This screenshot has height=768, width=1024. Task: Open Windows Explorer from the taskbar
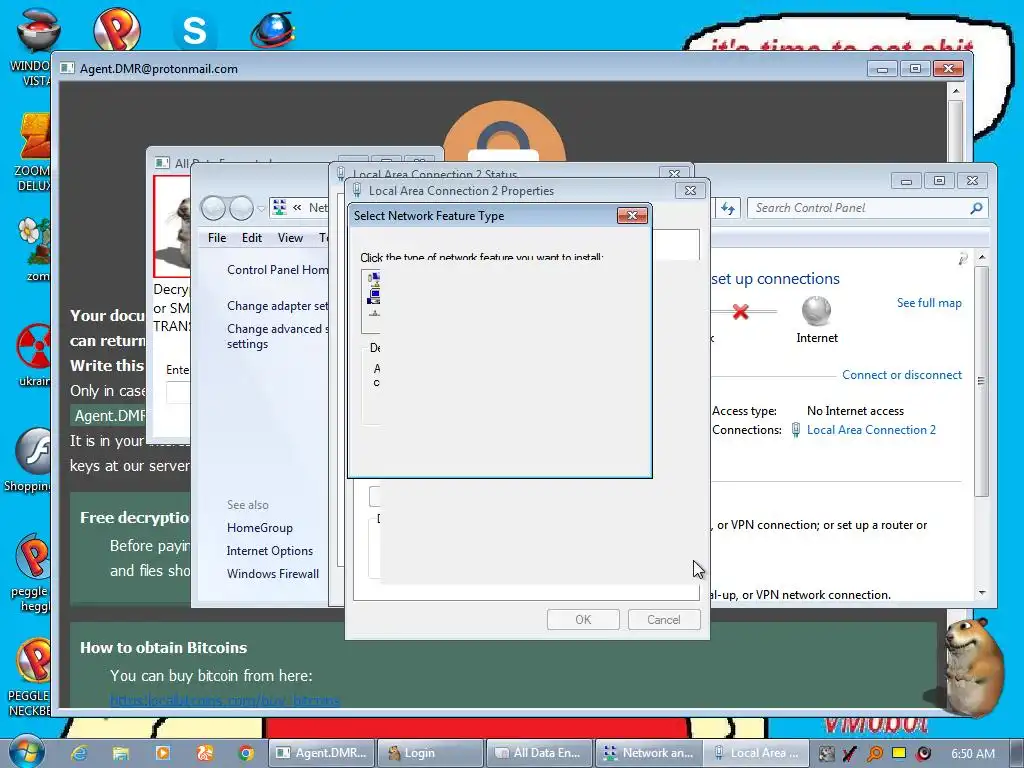(x=121, y=753)
